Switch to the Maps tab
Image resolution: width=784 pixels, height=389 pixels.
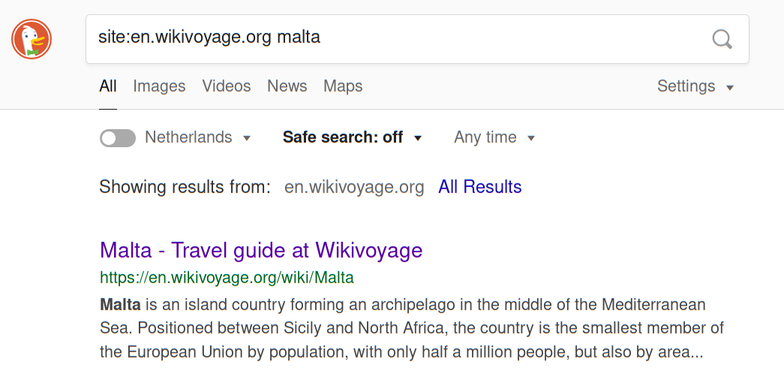(343, 86)
